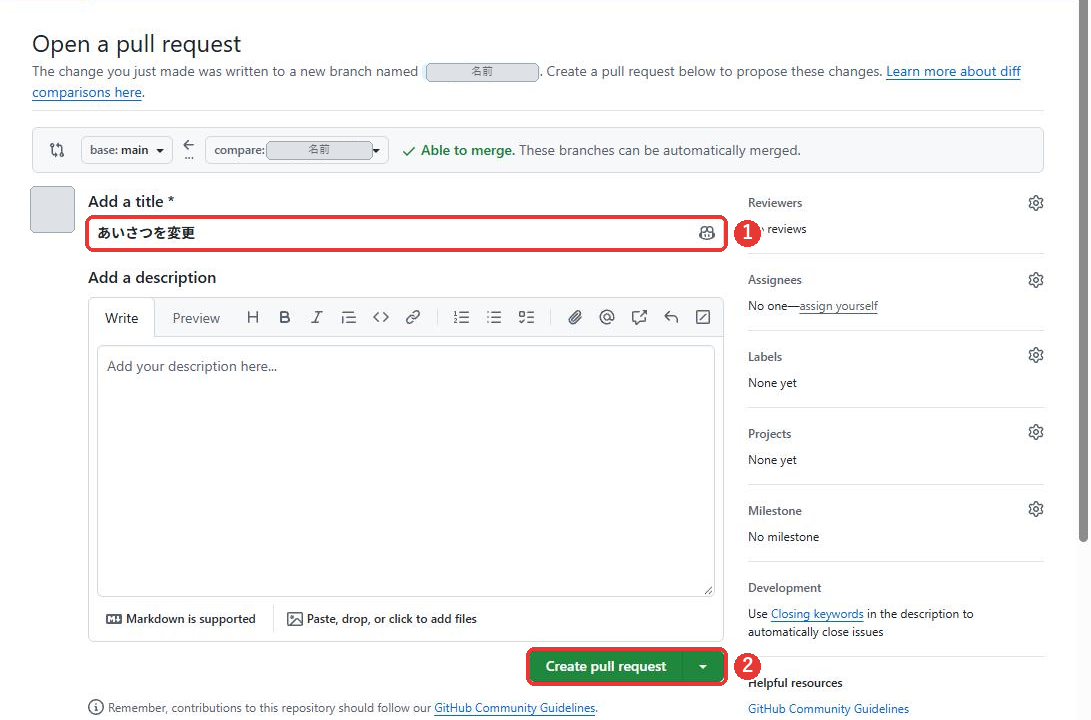The width and height of the screenshot is (1091, 720).
Task: Click the assign yourself link
Action: (838, 305)
